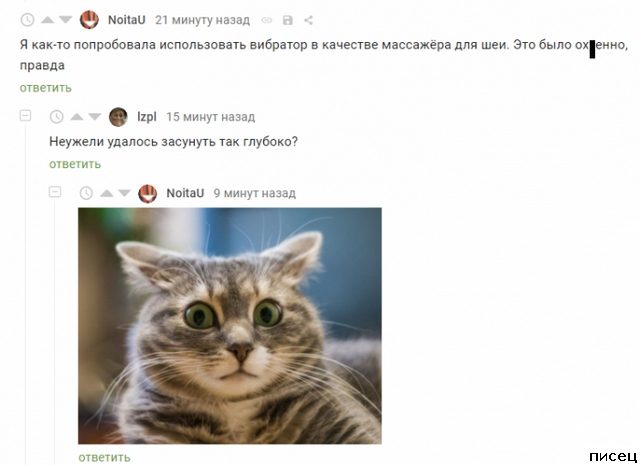
Task: Collapse lzpl's comment thread
Action: tap(25, 116)
